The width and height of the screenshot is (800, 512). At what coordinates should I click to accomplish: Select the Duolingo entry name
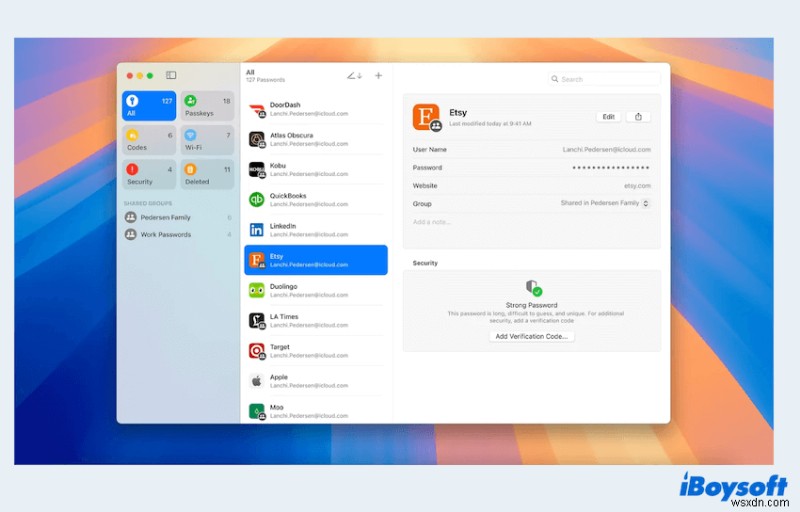tap(283, 287)
